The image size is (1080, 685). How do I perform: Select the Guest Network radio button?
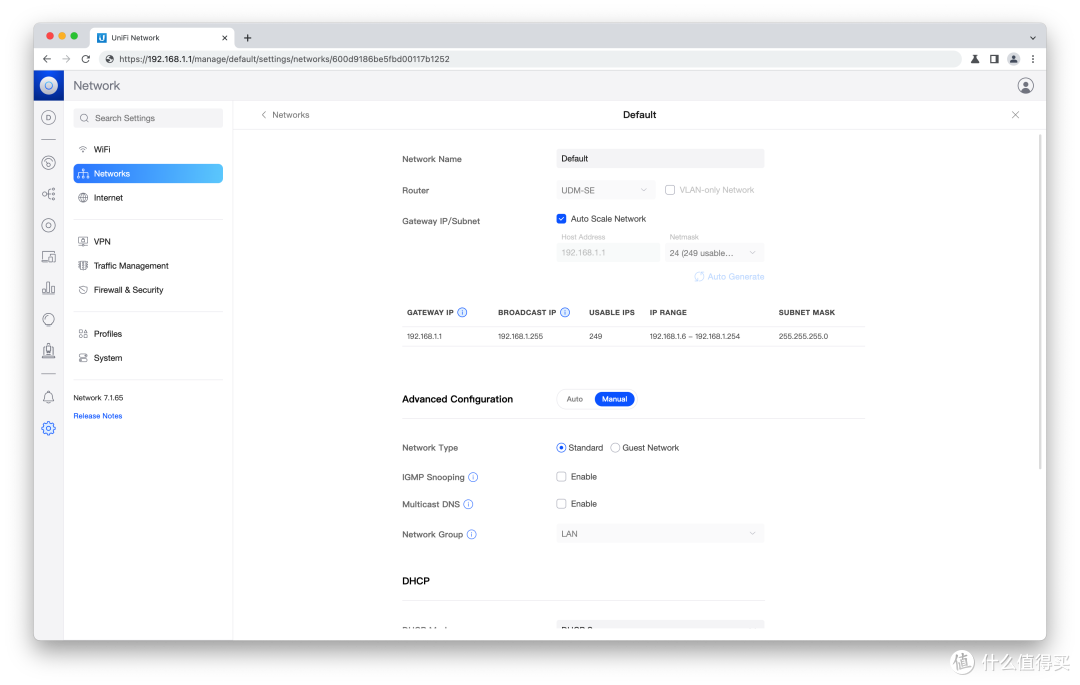coord(615,448)
